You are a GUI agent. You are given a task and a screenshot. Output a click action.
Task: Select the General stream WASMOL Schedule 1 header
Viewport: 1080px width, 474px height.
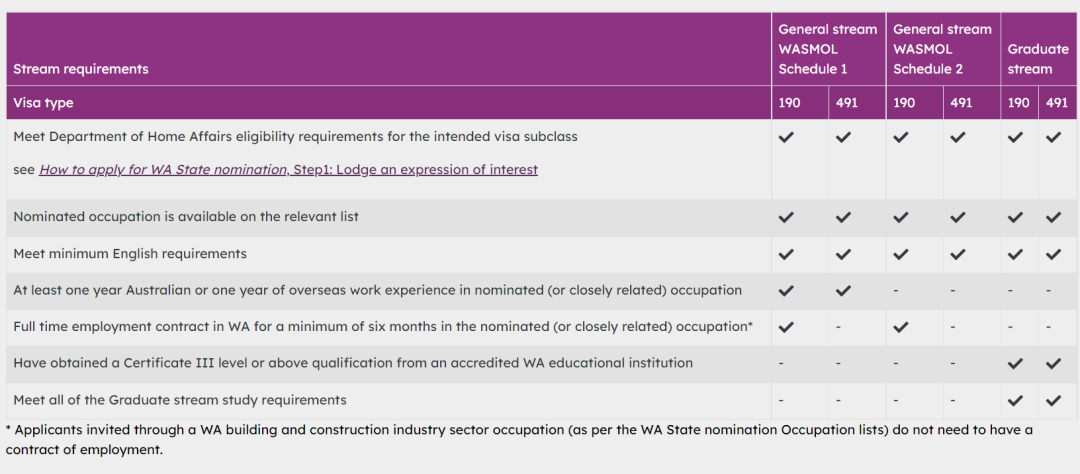point(828,49)
